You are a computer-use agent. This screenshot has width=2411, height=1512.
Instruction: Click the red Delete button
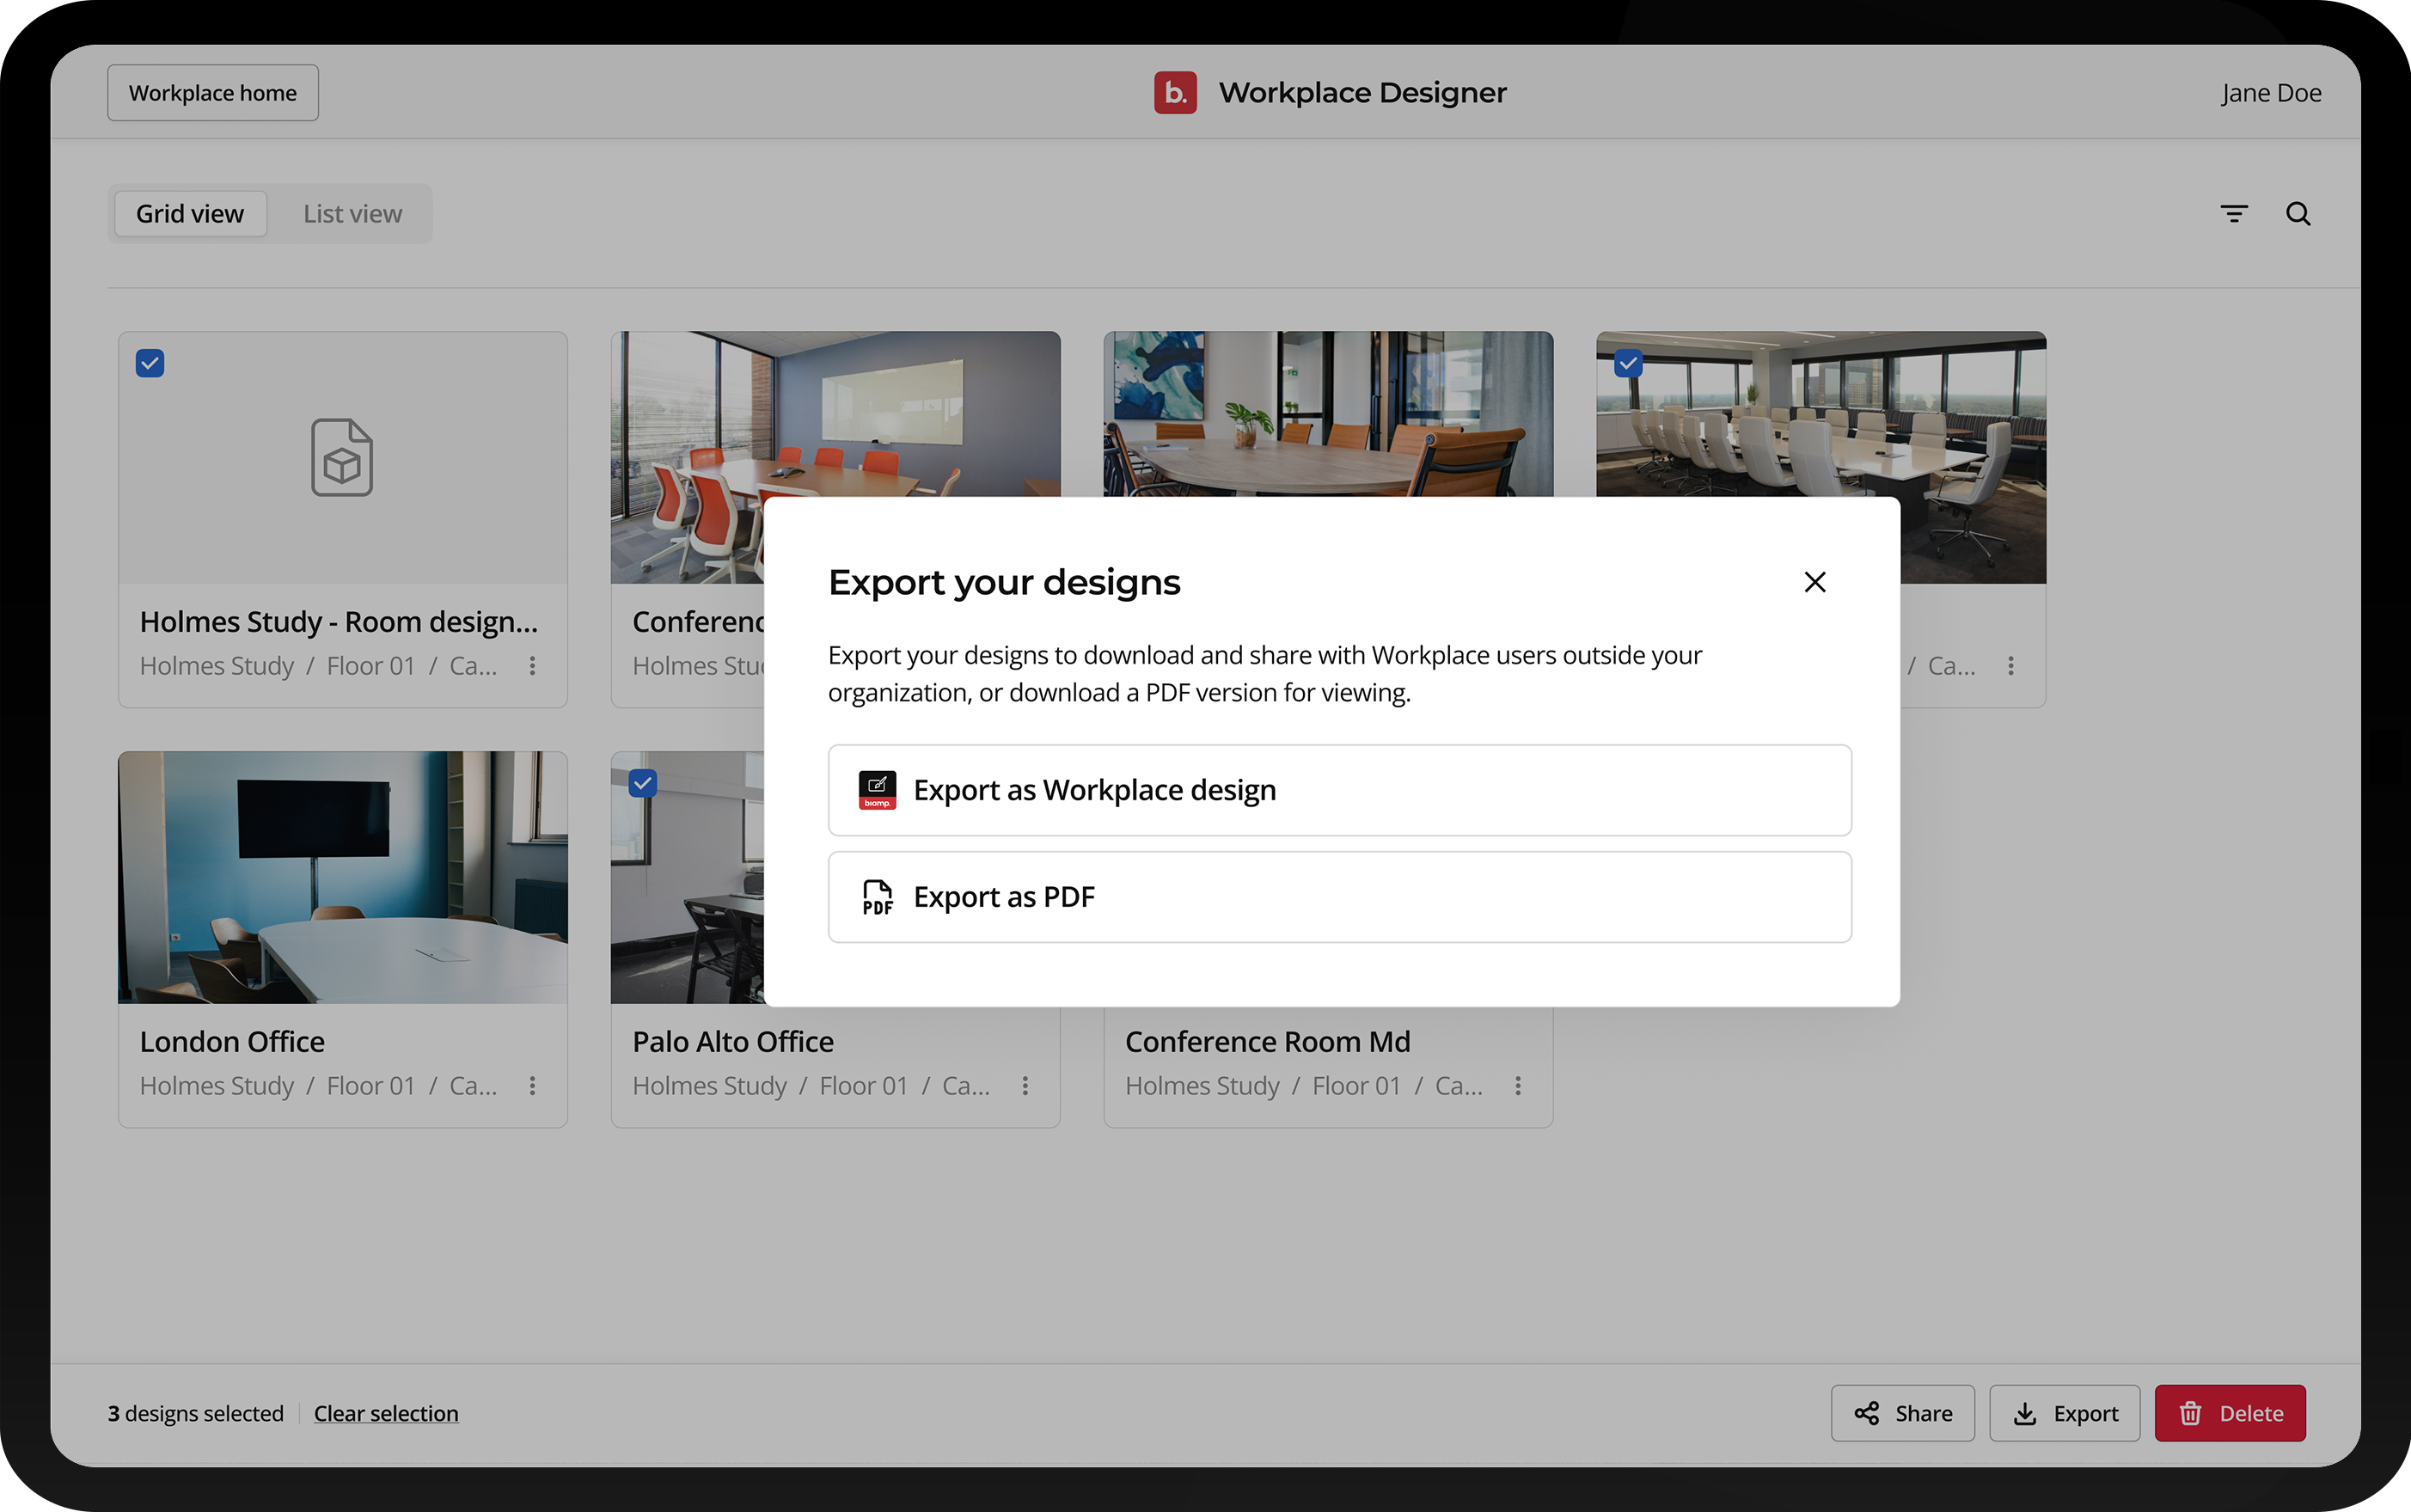pos(2230,1413)
